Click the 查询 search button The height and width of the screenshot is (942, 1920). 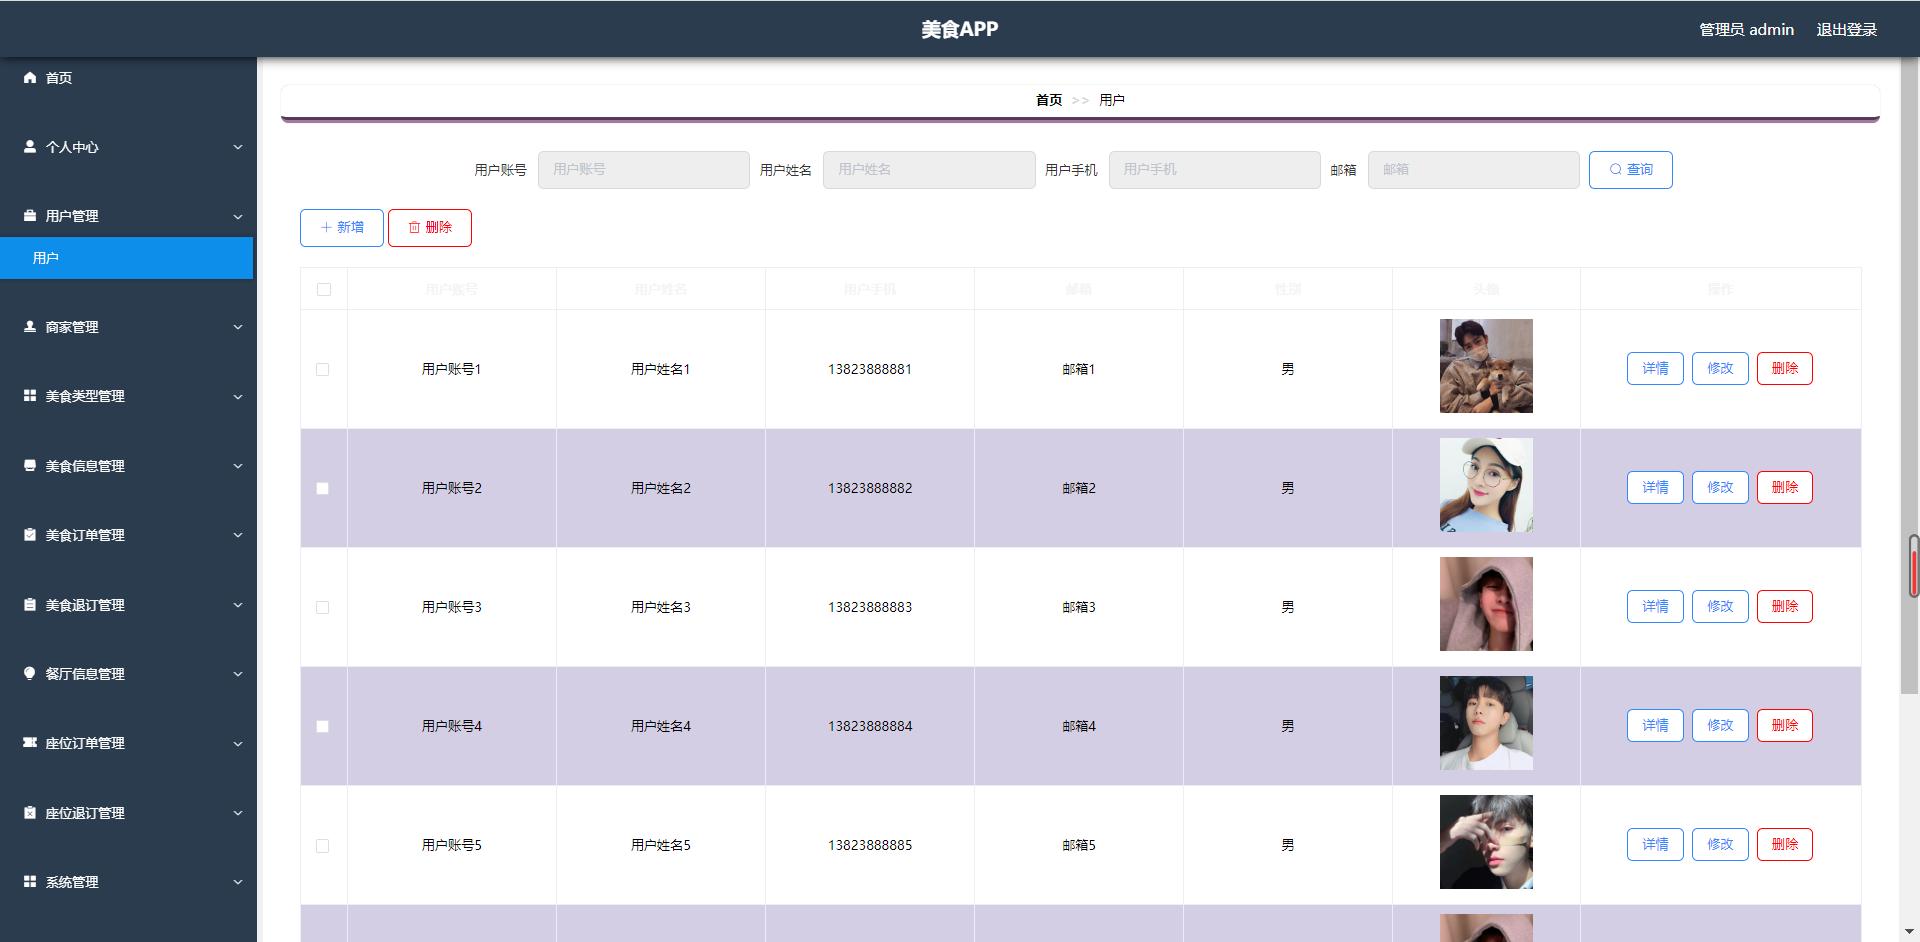[x=1630, y=169]
